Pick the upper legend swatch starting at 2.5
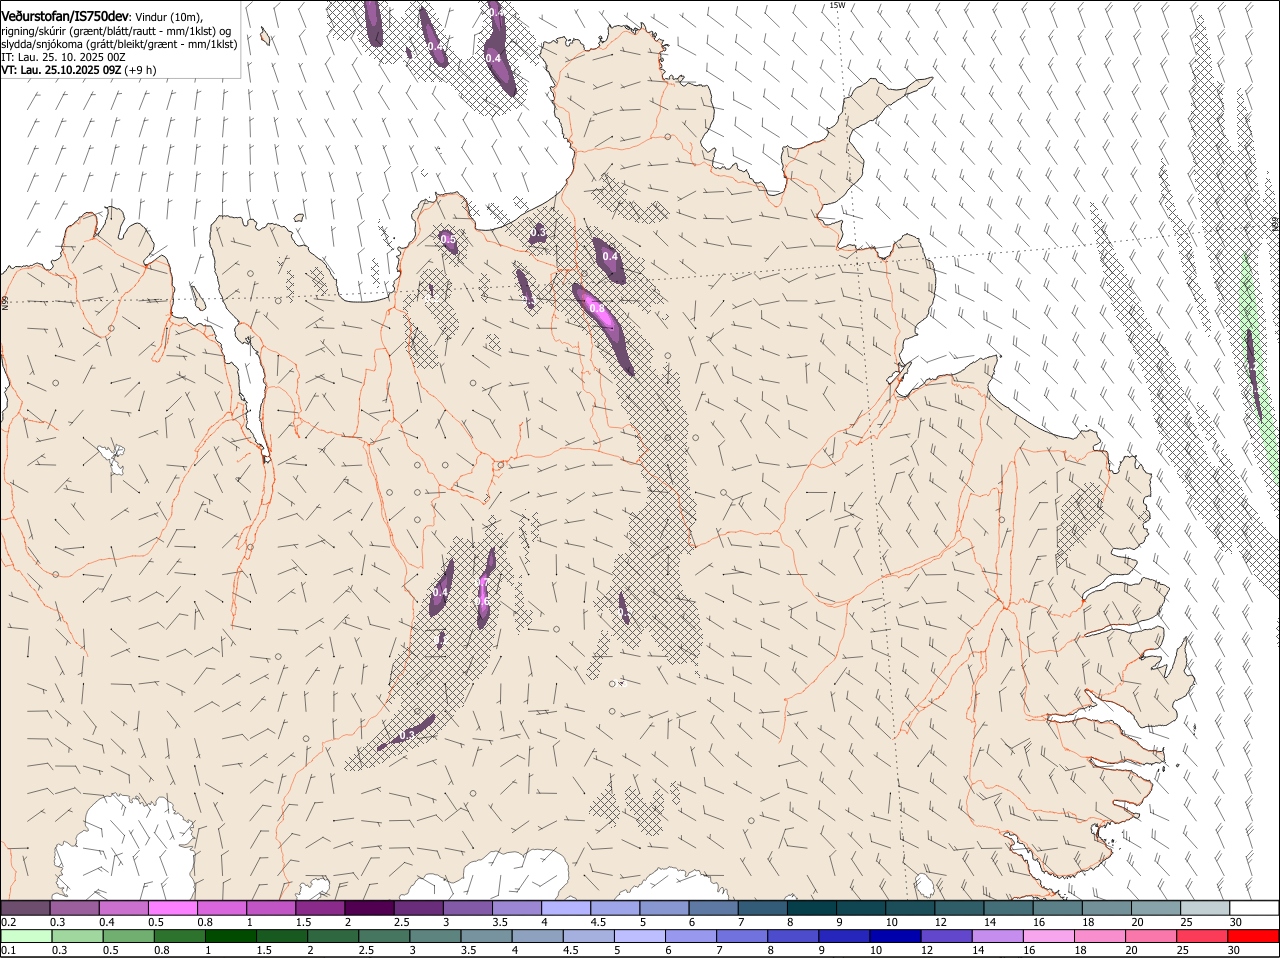The height and width of the screenshot is (958, 1280). point(418,907)
